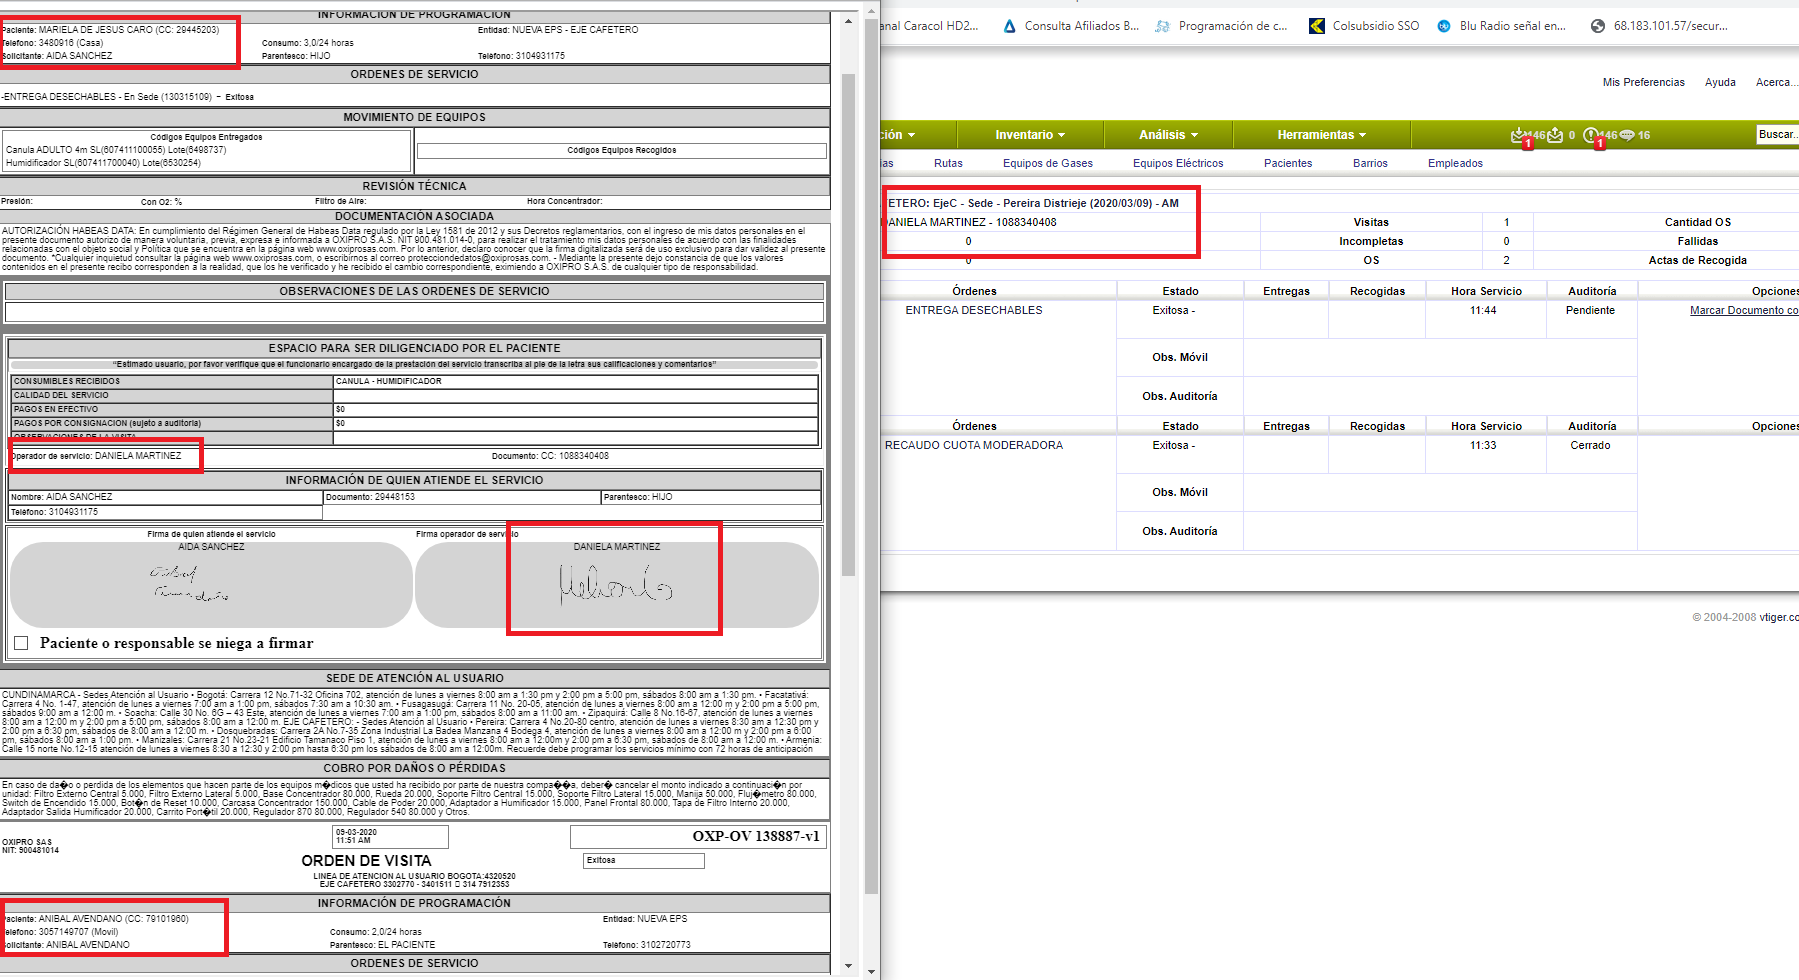Go to the Empleados submenu
This screenshot has height=980, width=1799.
point(1455,163)
